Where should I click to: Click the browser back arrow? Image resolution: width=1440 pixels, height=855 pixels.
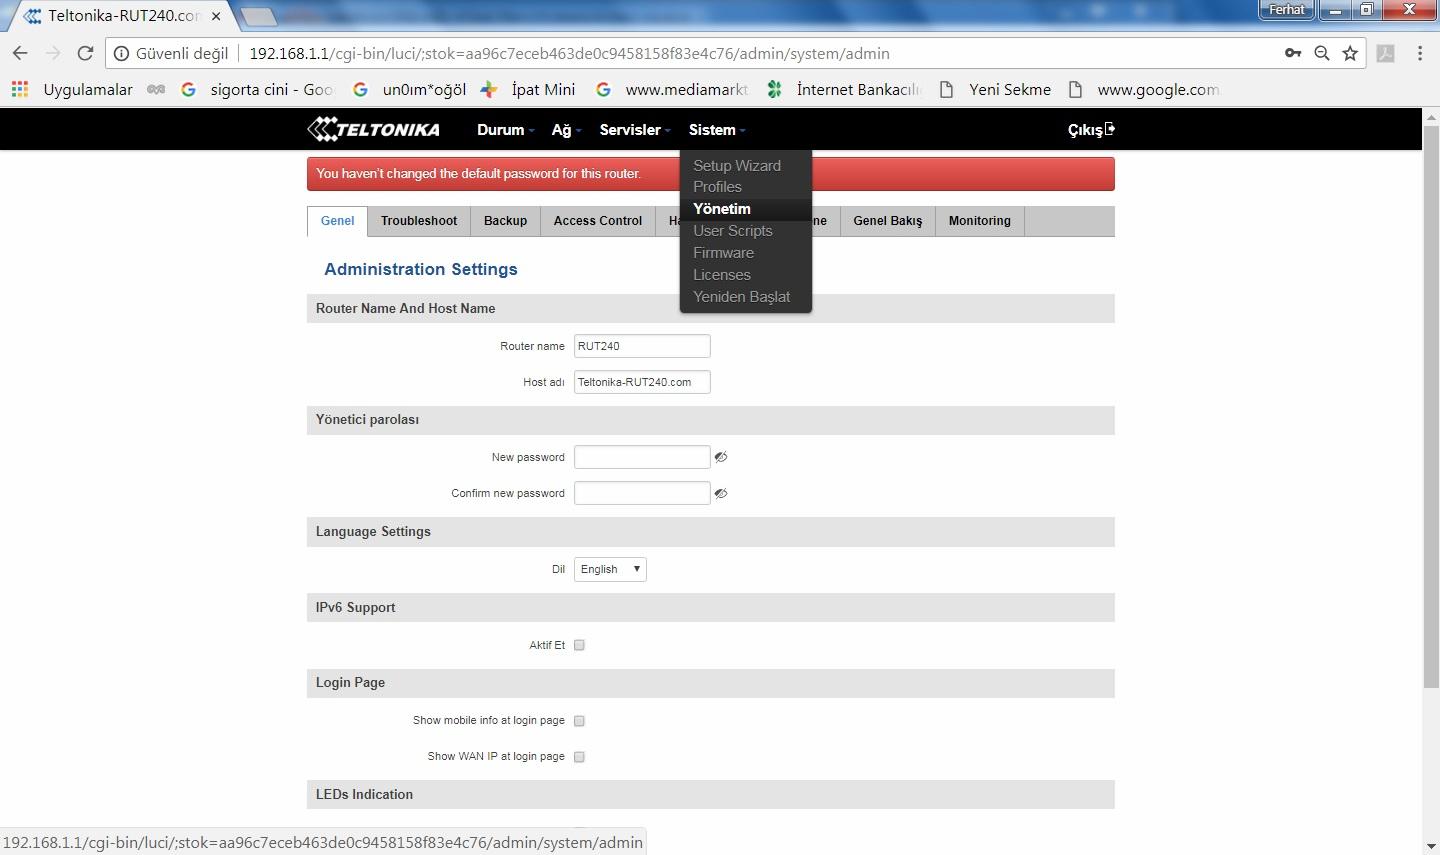pos(20,53)
